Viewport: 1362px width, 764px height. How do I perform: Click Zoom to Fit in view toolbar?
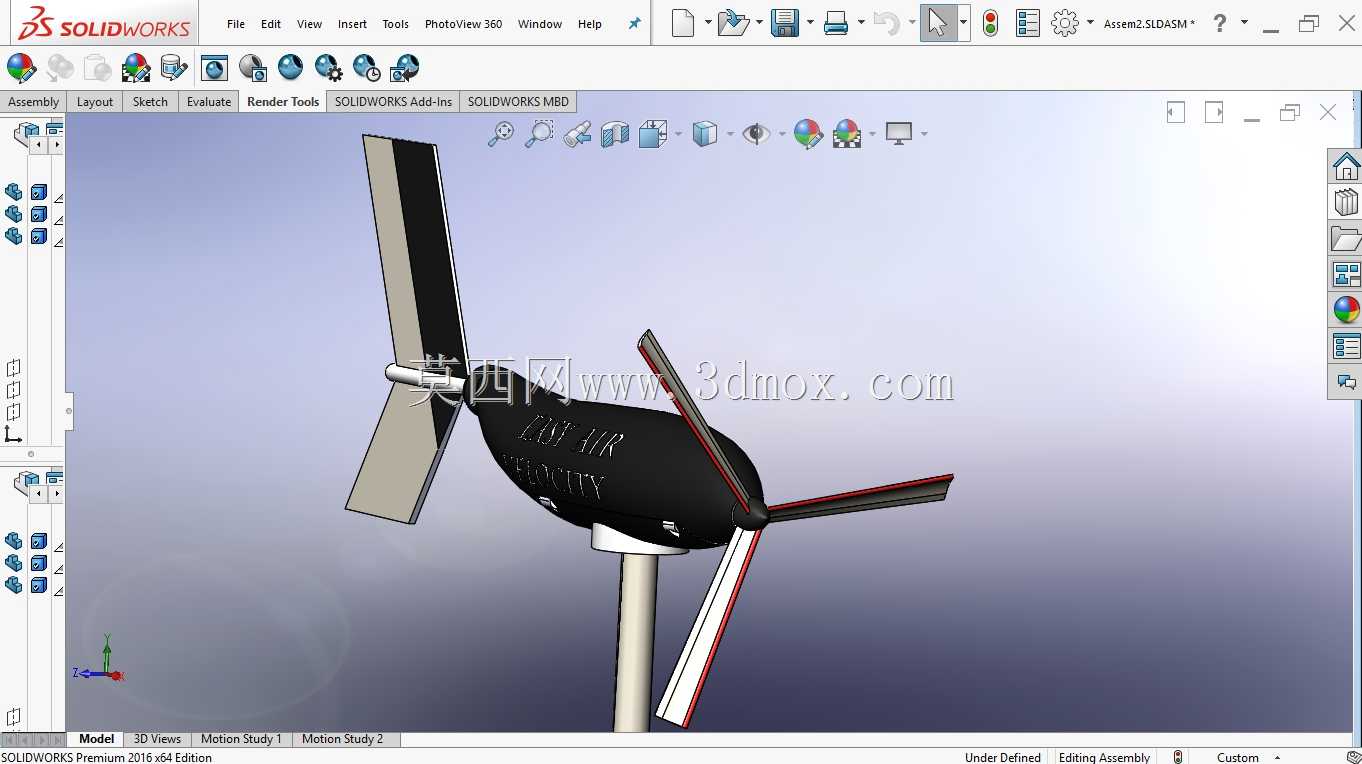[x=501, y=133]
